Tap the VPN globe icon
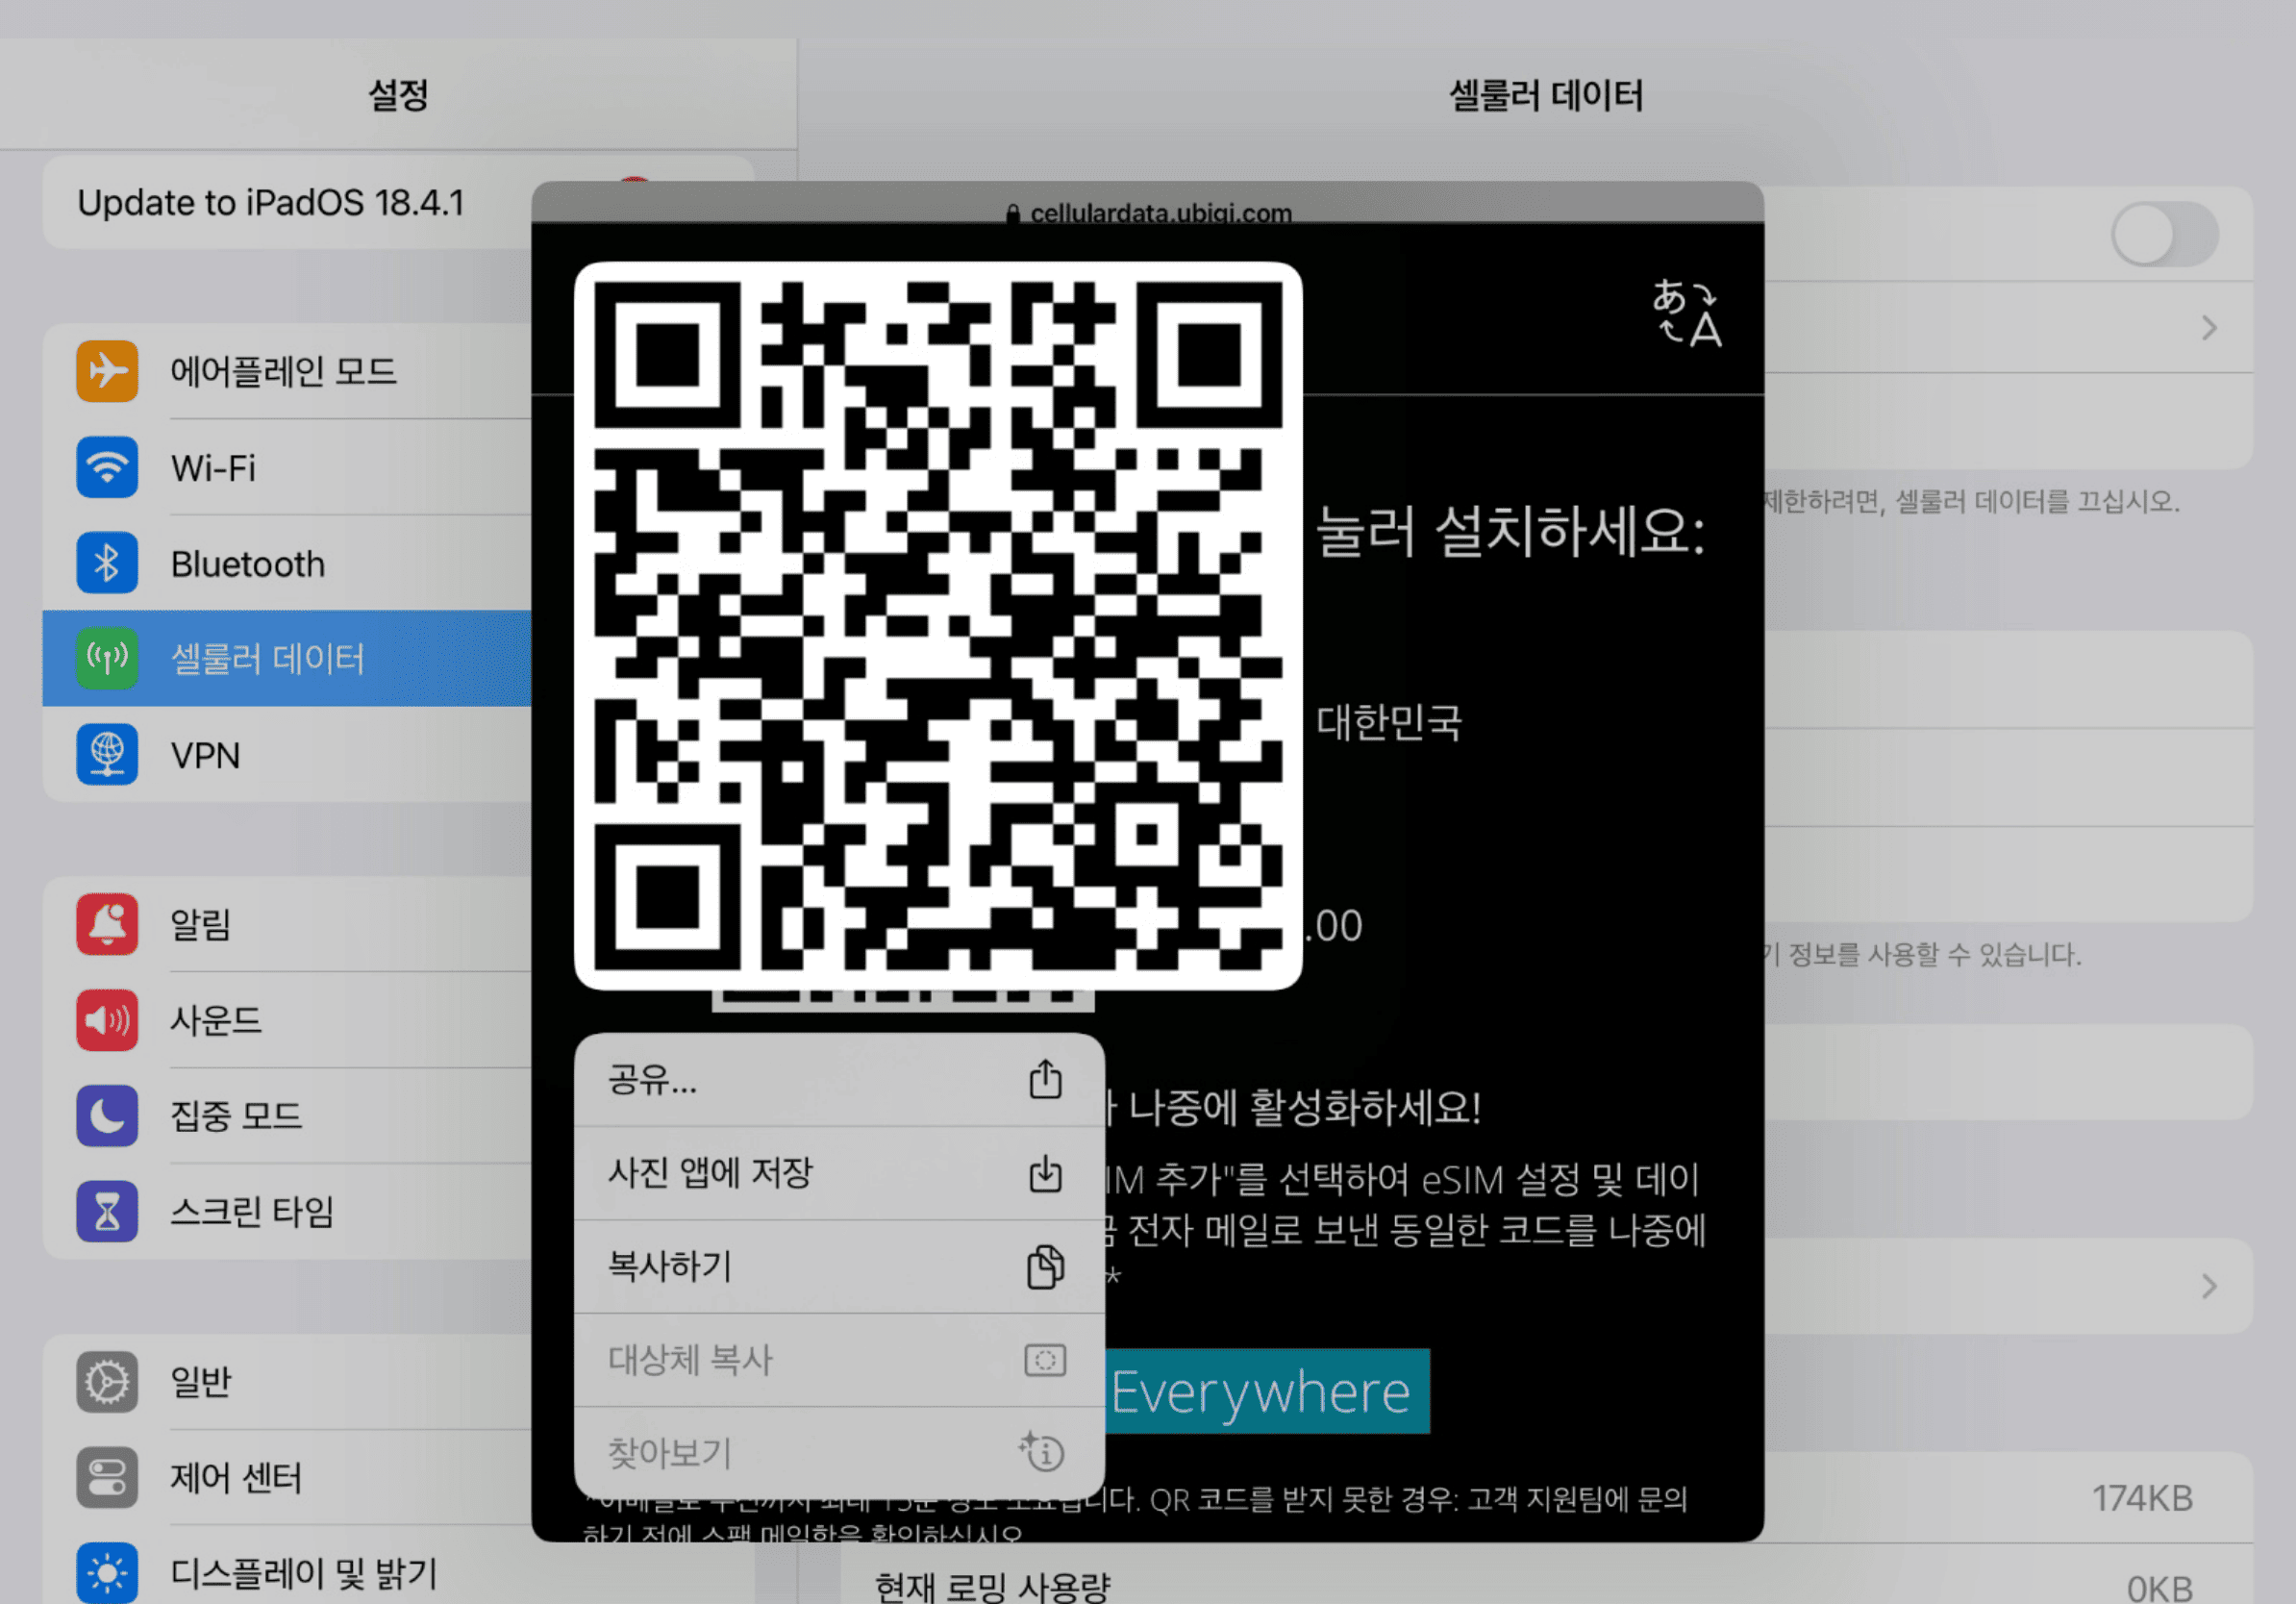 click(x=107, y=754)
